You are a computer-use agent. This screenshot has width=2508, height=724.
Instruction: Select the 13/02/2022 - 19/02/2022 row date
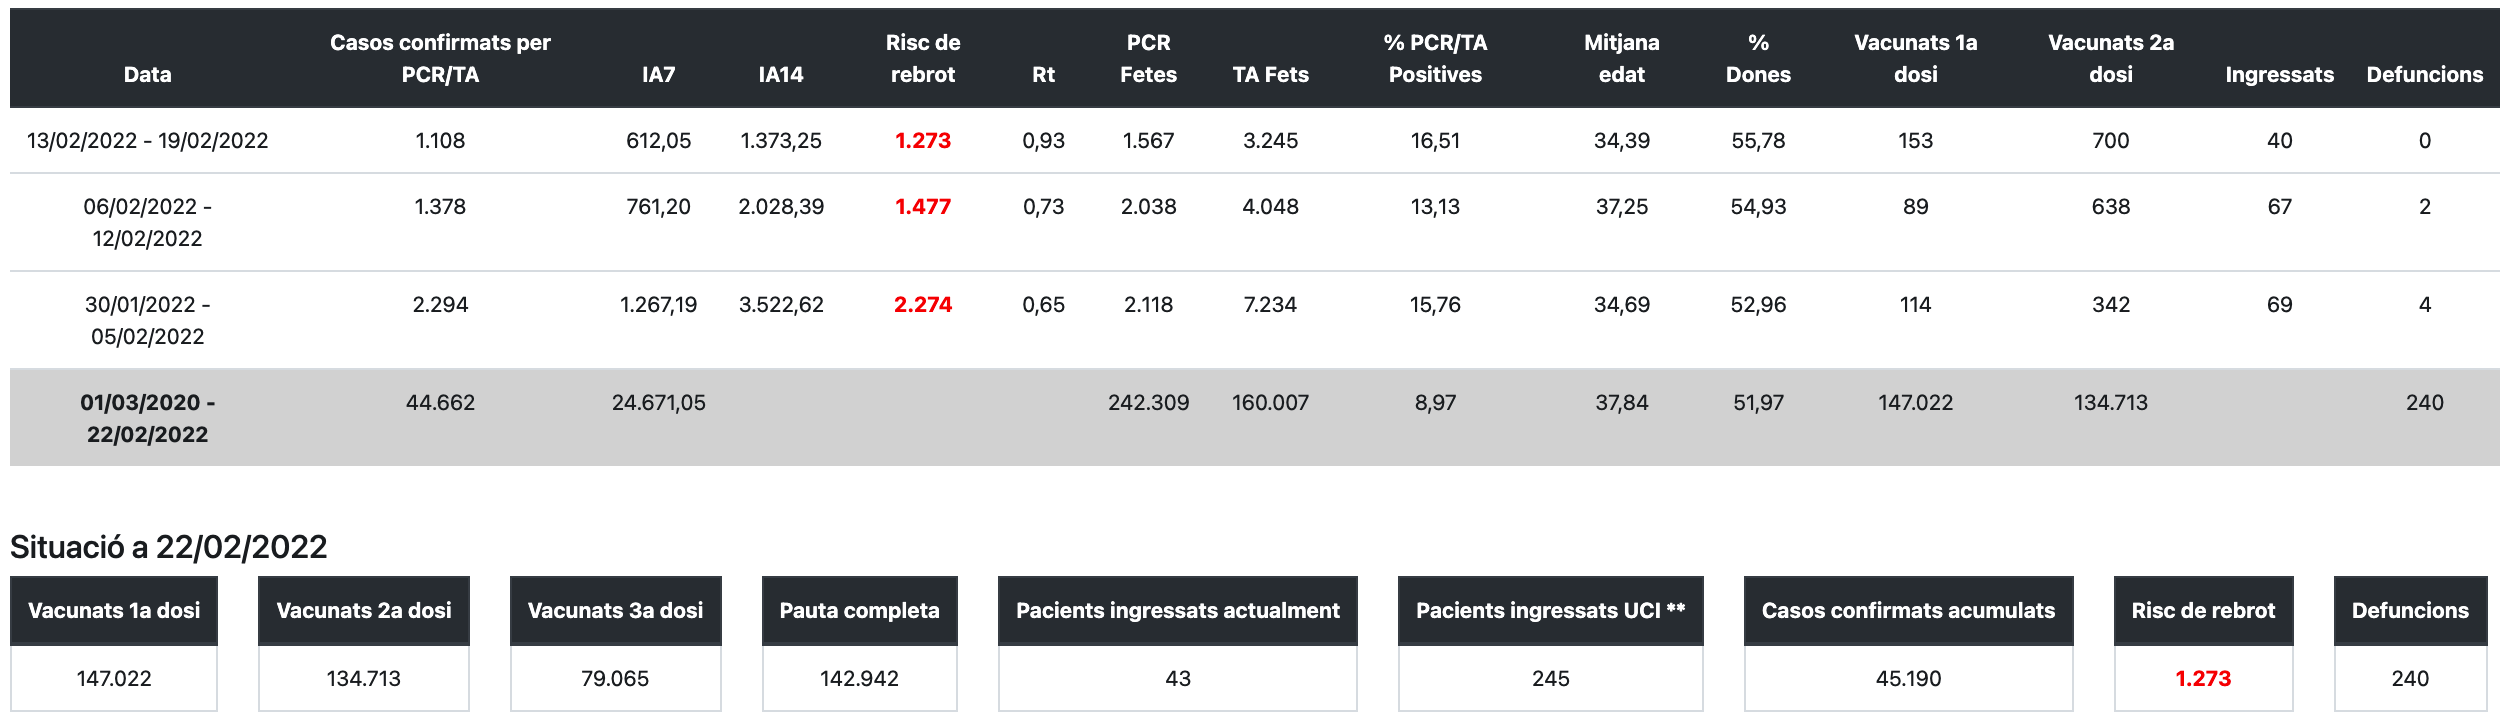(147, 140)
